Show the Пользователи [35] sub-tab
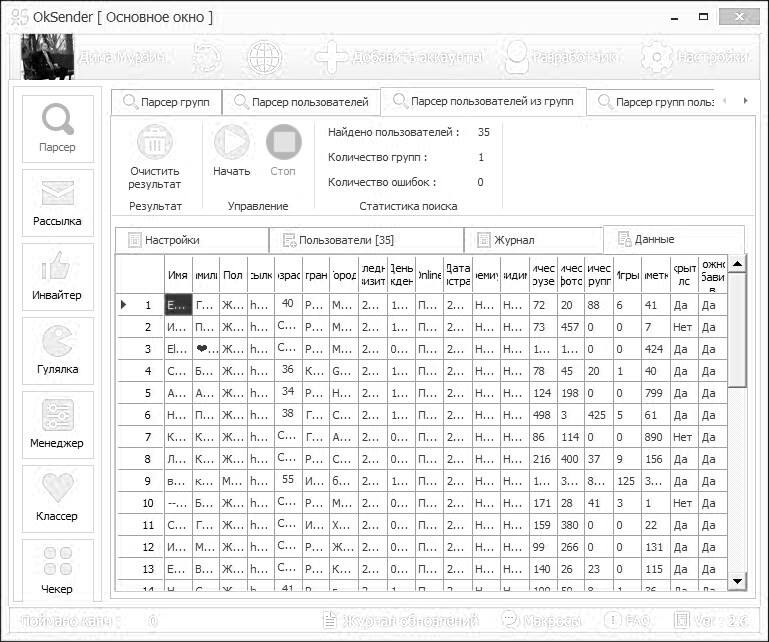This screenshot has width=769, height=642. click(x=366, y=240)
